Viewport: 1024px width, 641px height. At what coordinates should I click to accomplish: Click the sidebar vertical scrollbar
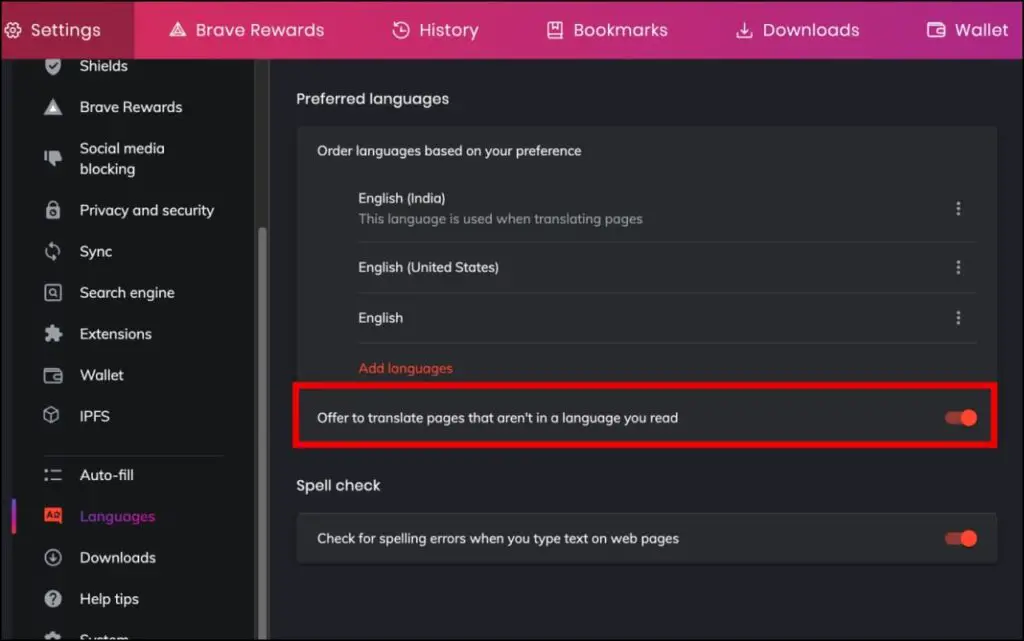pos(263,433)
